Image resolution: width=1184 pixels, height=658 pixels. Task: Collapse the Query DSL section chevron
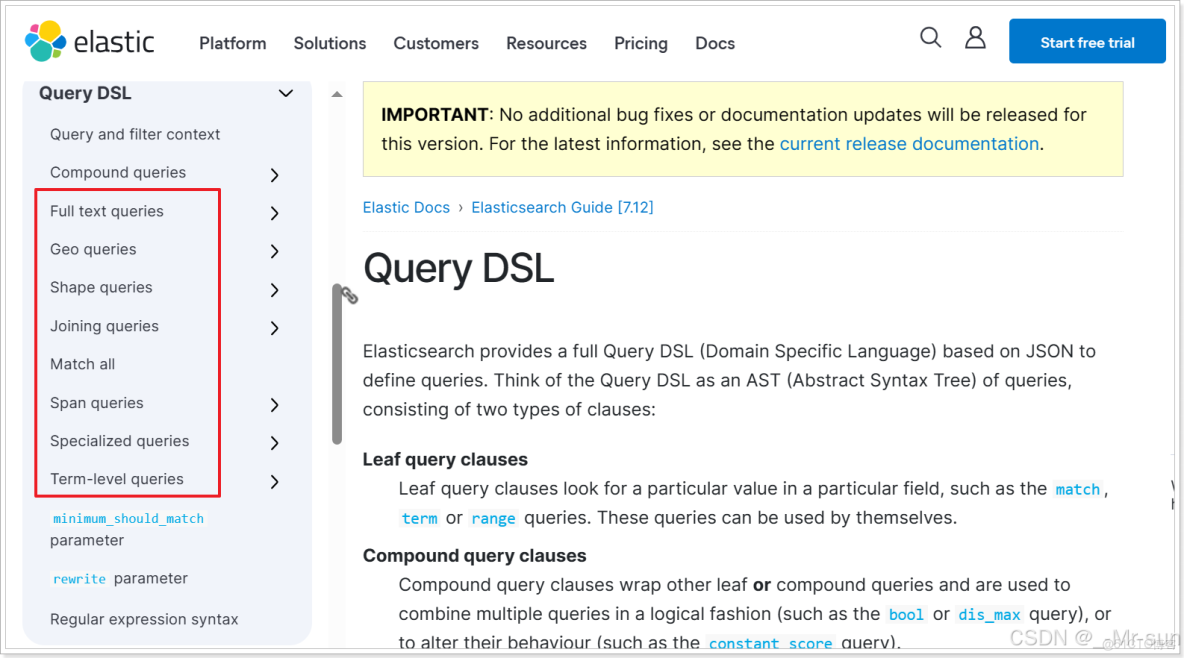(286, 93)
